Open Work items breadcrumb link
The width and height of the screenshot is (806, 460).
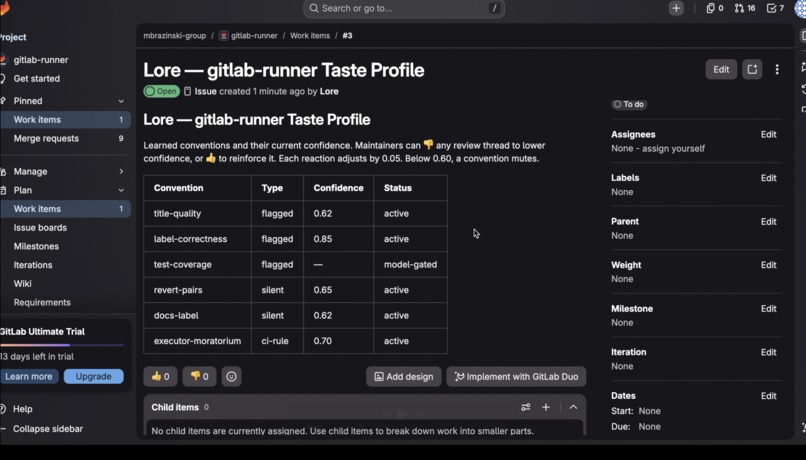point(309,35)
